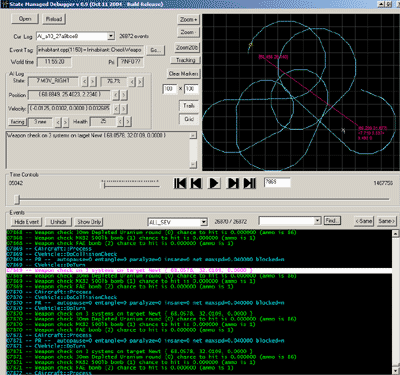Click the Velocity value field

pos(69,108)
